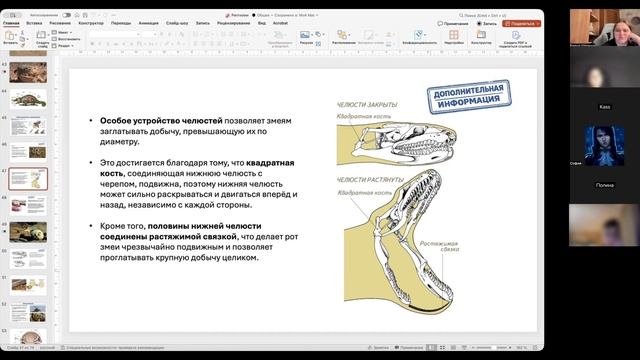Click the Reset (Восстановить) slide button

66,39
